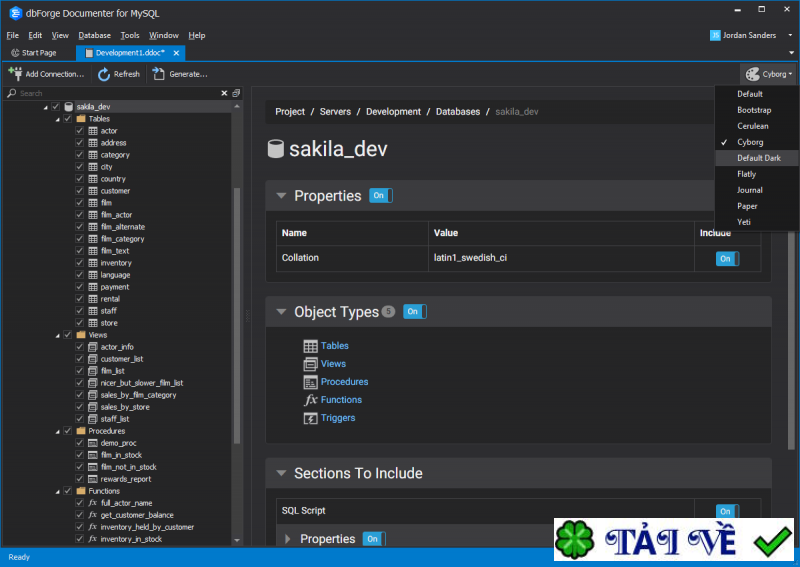This screenshot has height=567, width=800.
Task: Open the Database menu
Action: point(94,35)
